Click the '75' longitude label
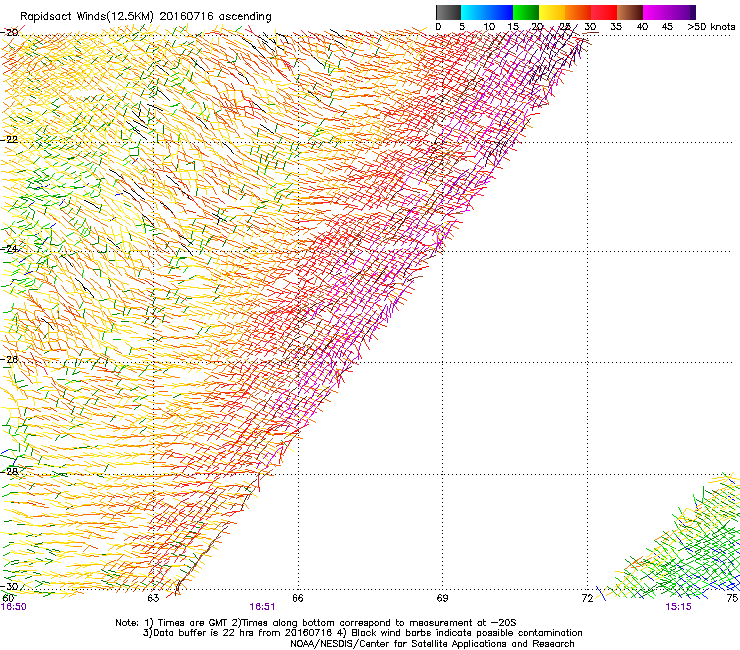This screenshot has height=650, width=740. coord(732,599)
